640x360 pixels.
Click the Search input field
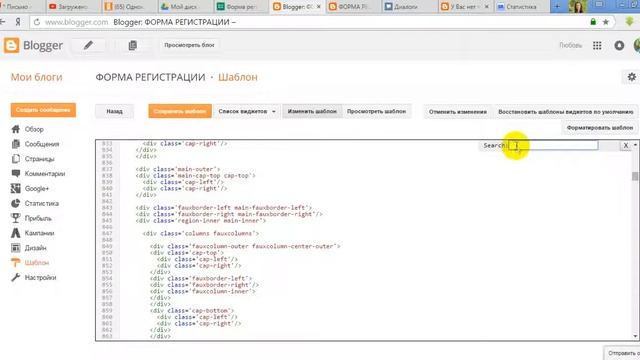point(553,145)
